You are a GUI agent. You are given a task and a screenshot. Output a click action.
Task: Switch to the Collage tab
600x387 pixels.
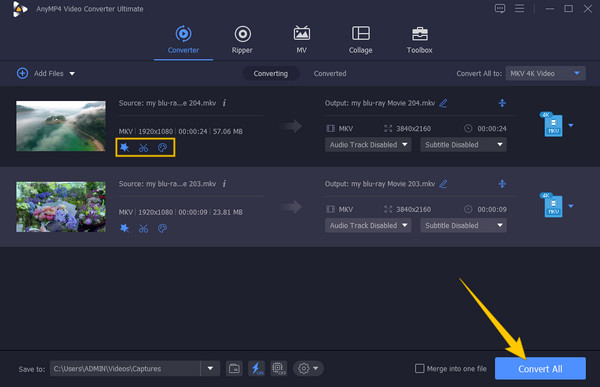click(360, 40)
